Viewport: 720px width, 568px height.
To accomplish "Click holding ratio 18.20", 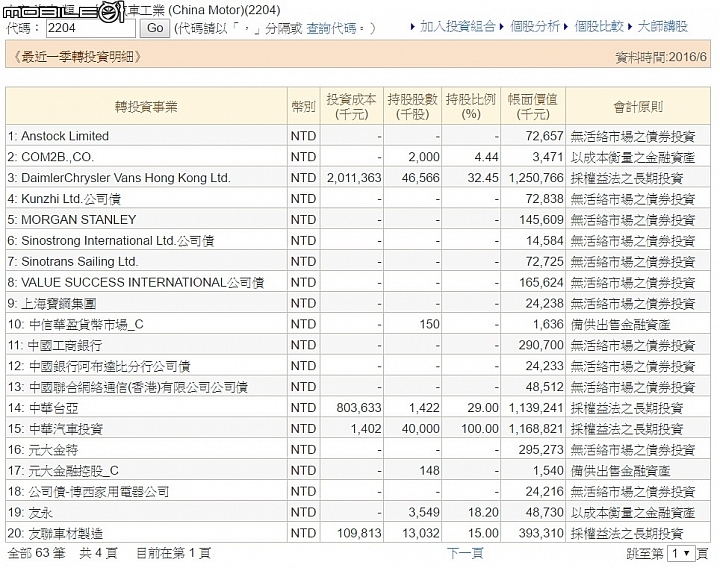I will click(x=483, y=512).
